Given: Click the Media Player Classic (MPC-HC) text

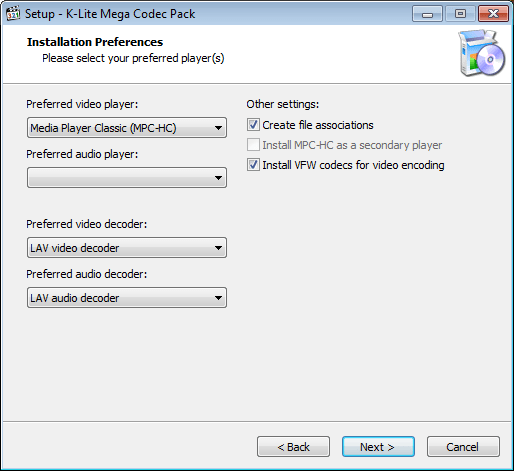Looking at the screenshot, I should [x=103, y=128].
